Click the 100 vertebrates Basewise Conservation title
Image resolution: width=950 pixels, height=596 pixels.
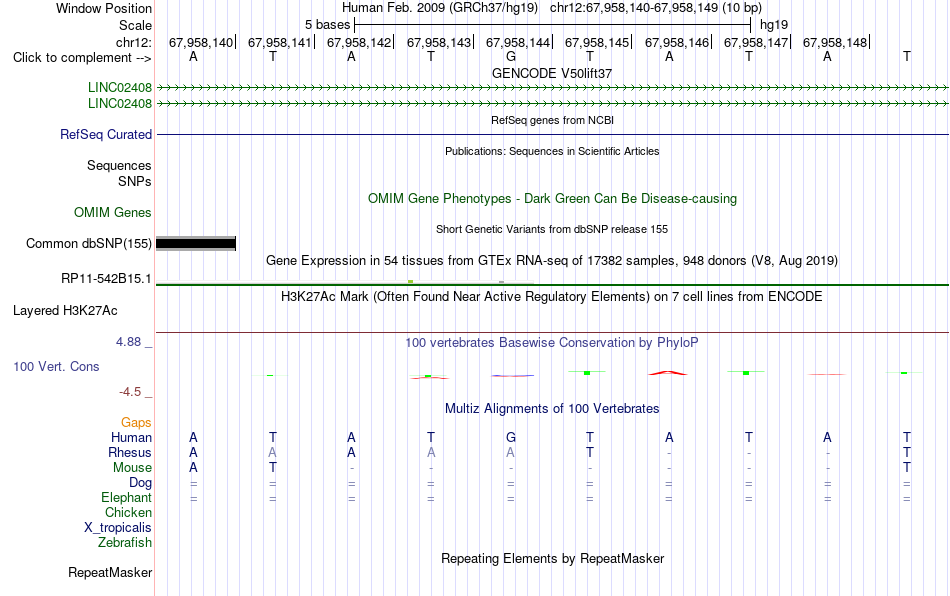[552, 343]
